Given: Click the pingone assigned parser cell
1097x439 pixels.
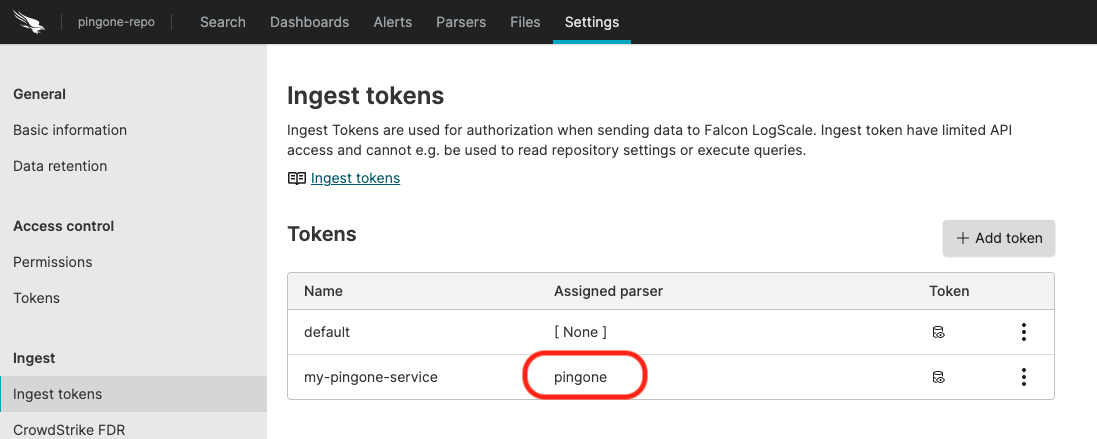Looking at the screenshot, I should pos(583,377).
